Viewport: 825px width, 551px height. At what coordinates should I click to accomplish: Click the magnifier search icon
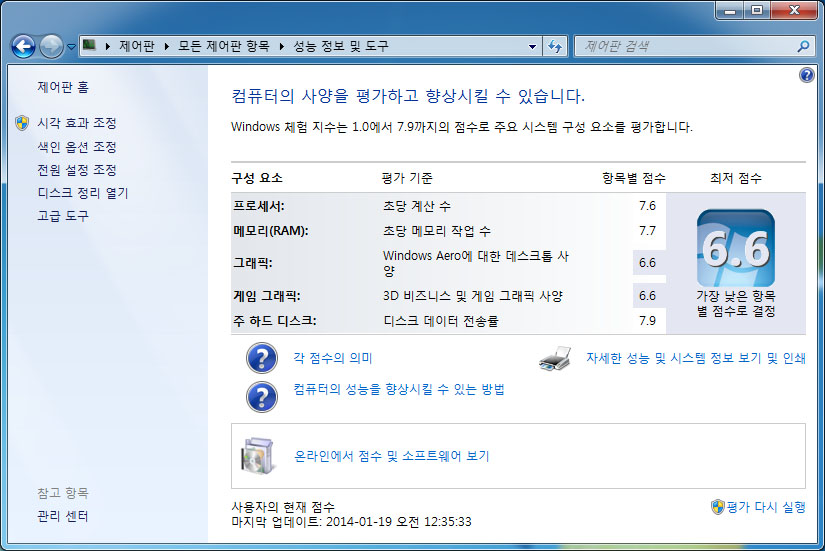(x=803, y=46)
